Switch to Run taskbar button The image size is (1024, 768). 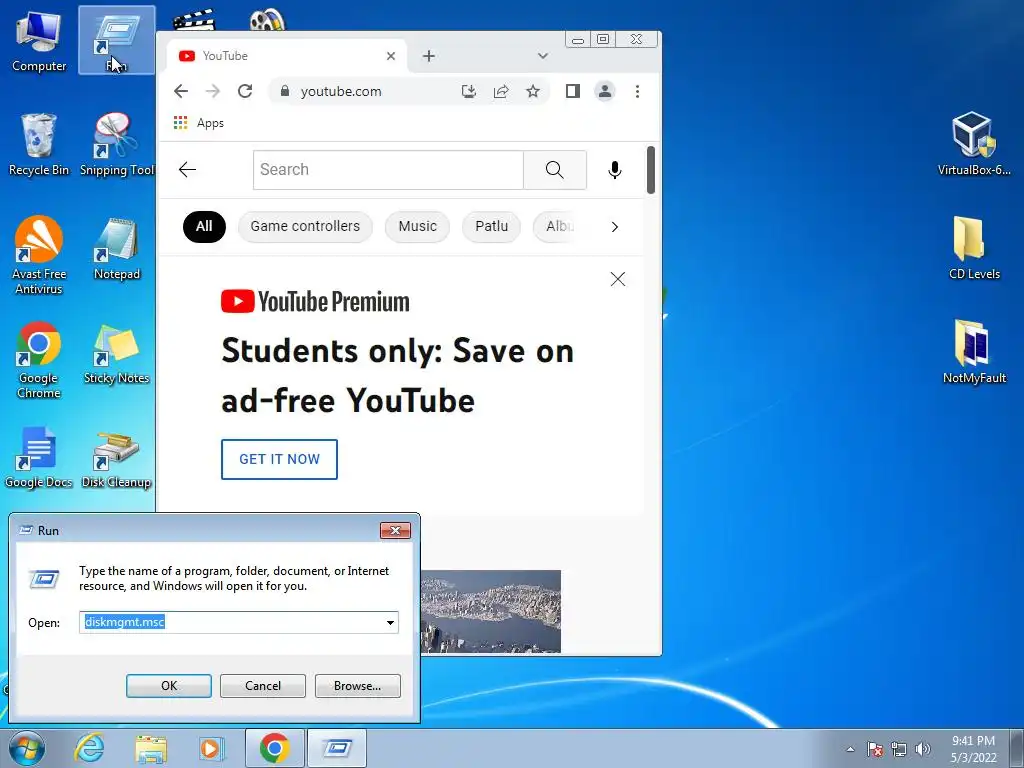(337, 748)
